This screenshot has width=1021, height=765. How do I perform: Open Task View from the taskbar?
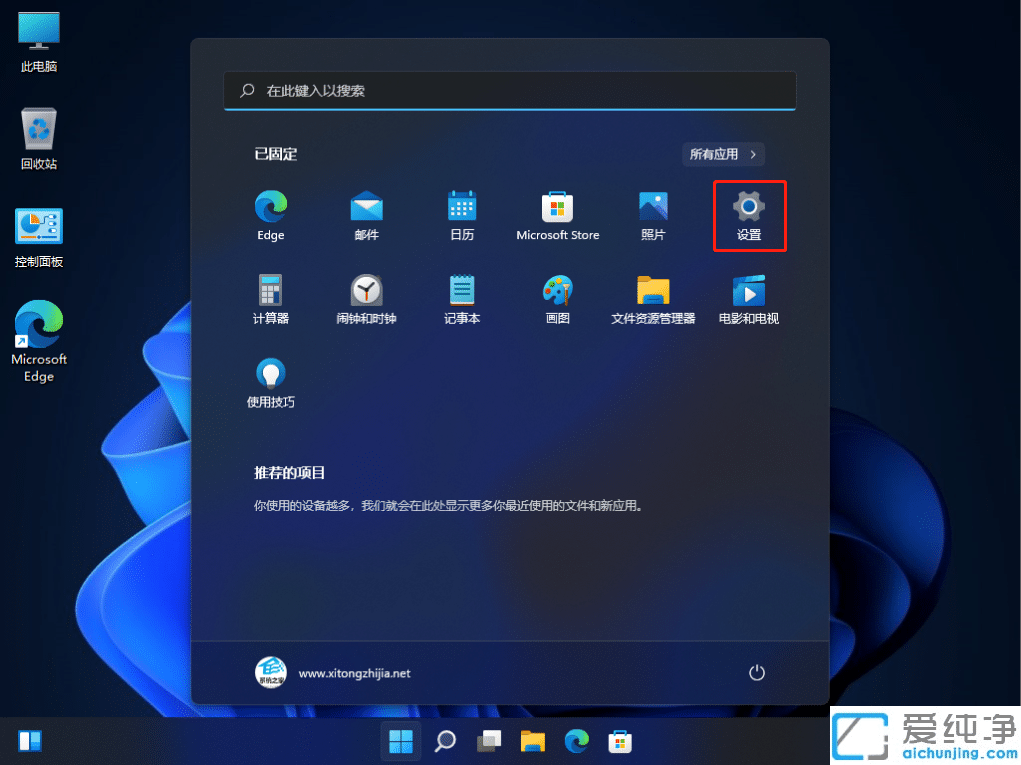tap(488, 741)
